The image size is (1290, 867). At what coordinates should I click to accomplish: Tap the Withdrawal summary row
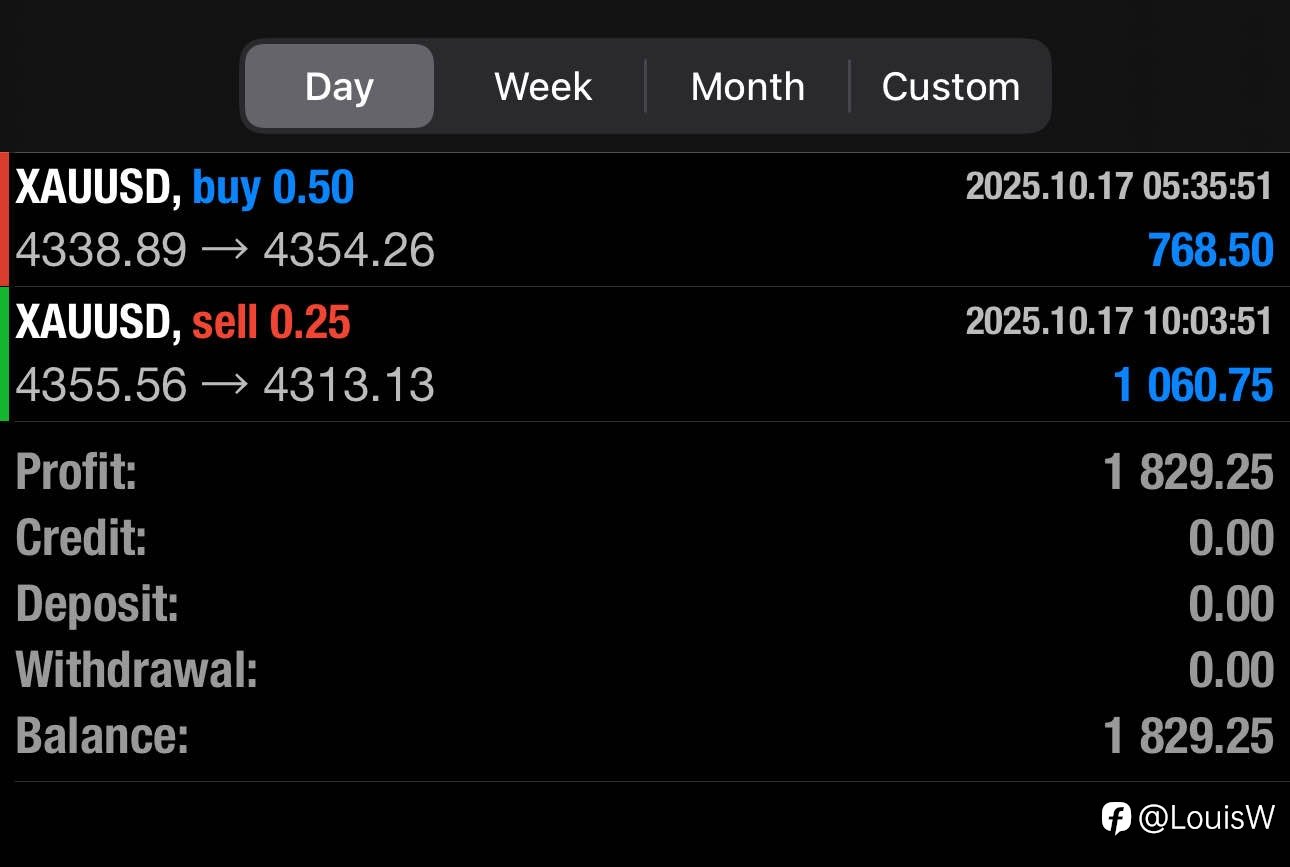644,670
